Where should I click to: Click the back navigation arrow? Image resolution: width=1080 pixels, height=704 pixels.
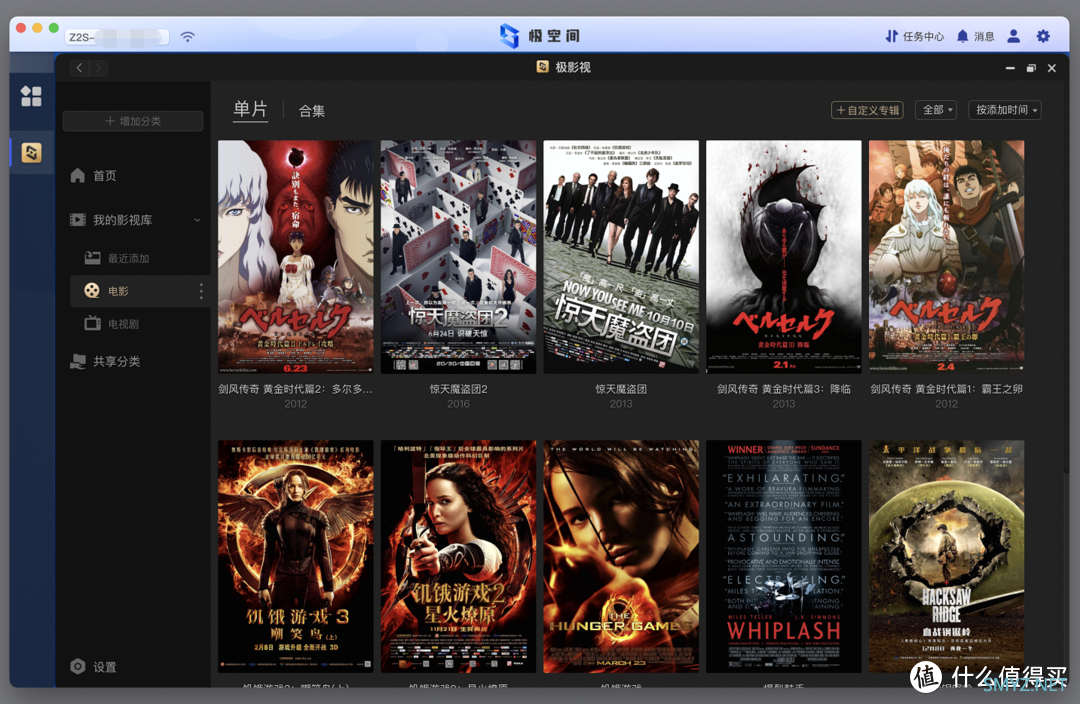click(x=79, y=68)
